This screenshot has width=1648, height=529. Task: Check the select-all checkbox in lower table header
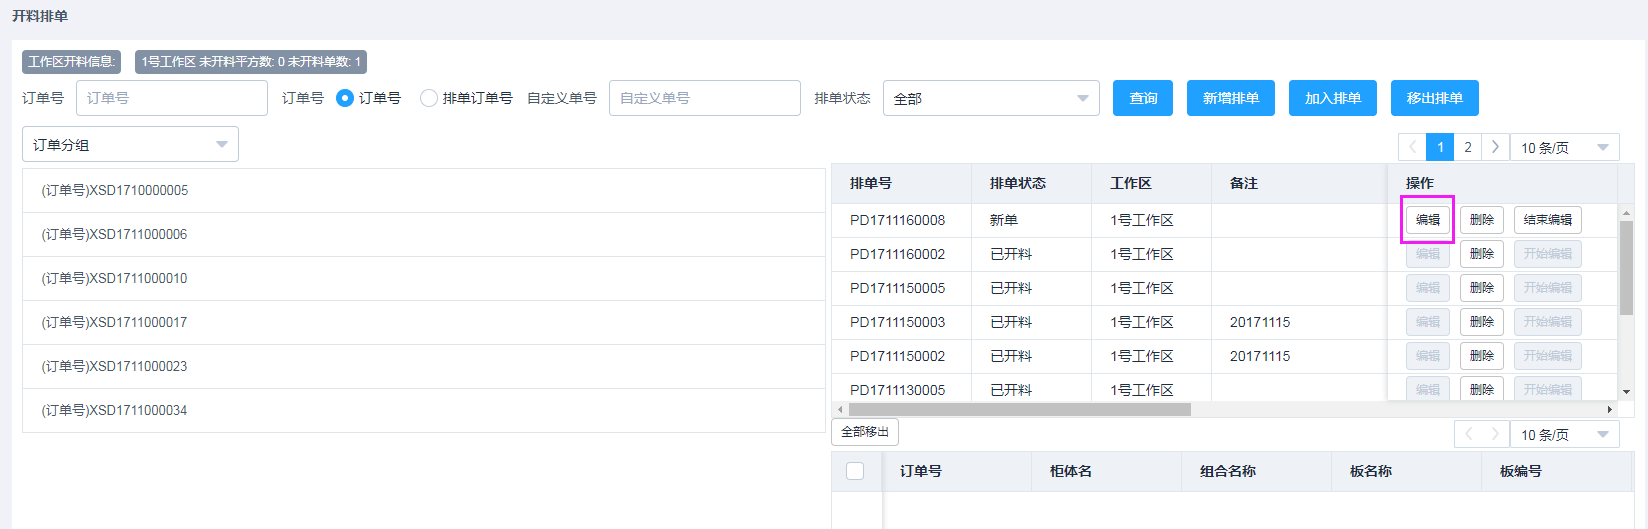855,471
